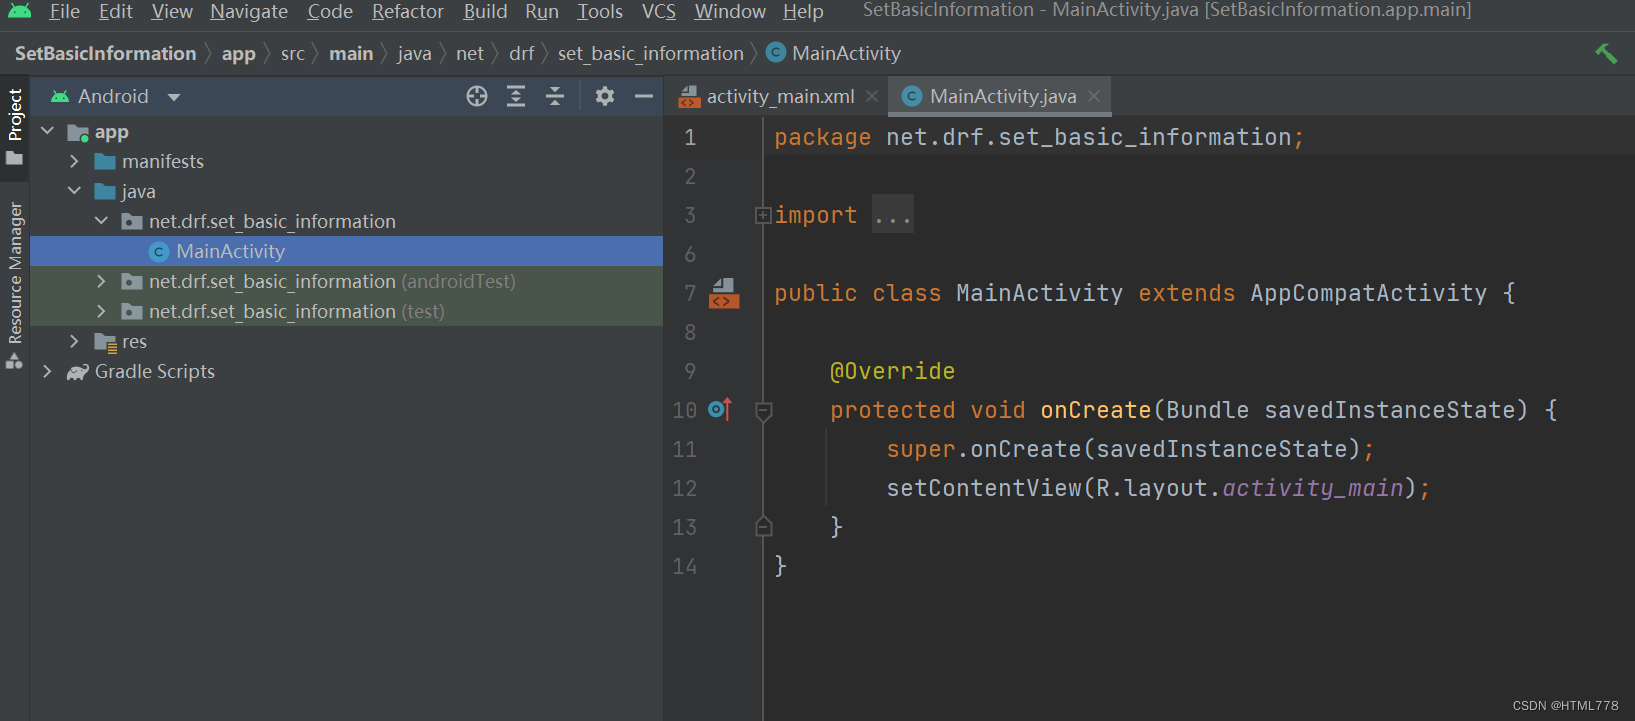Click SetBasicInformation breadcrumb
This screenshot has width=1635, height=721.
click(x=105, y=53)
